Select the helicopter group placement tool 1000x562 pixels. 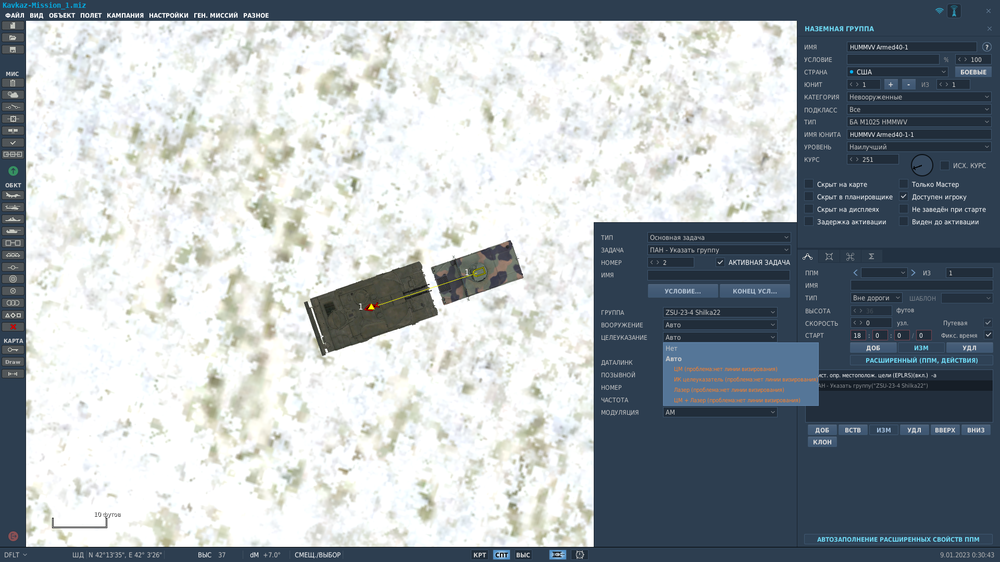click(13, 207)
